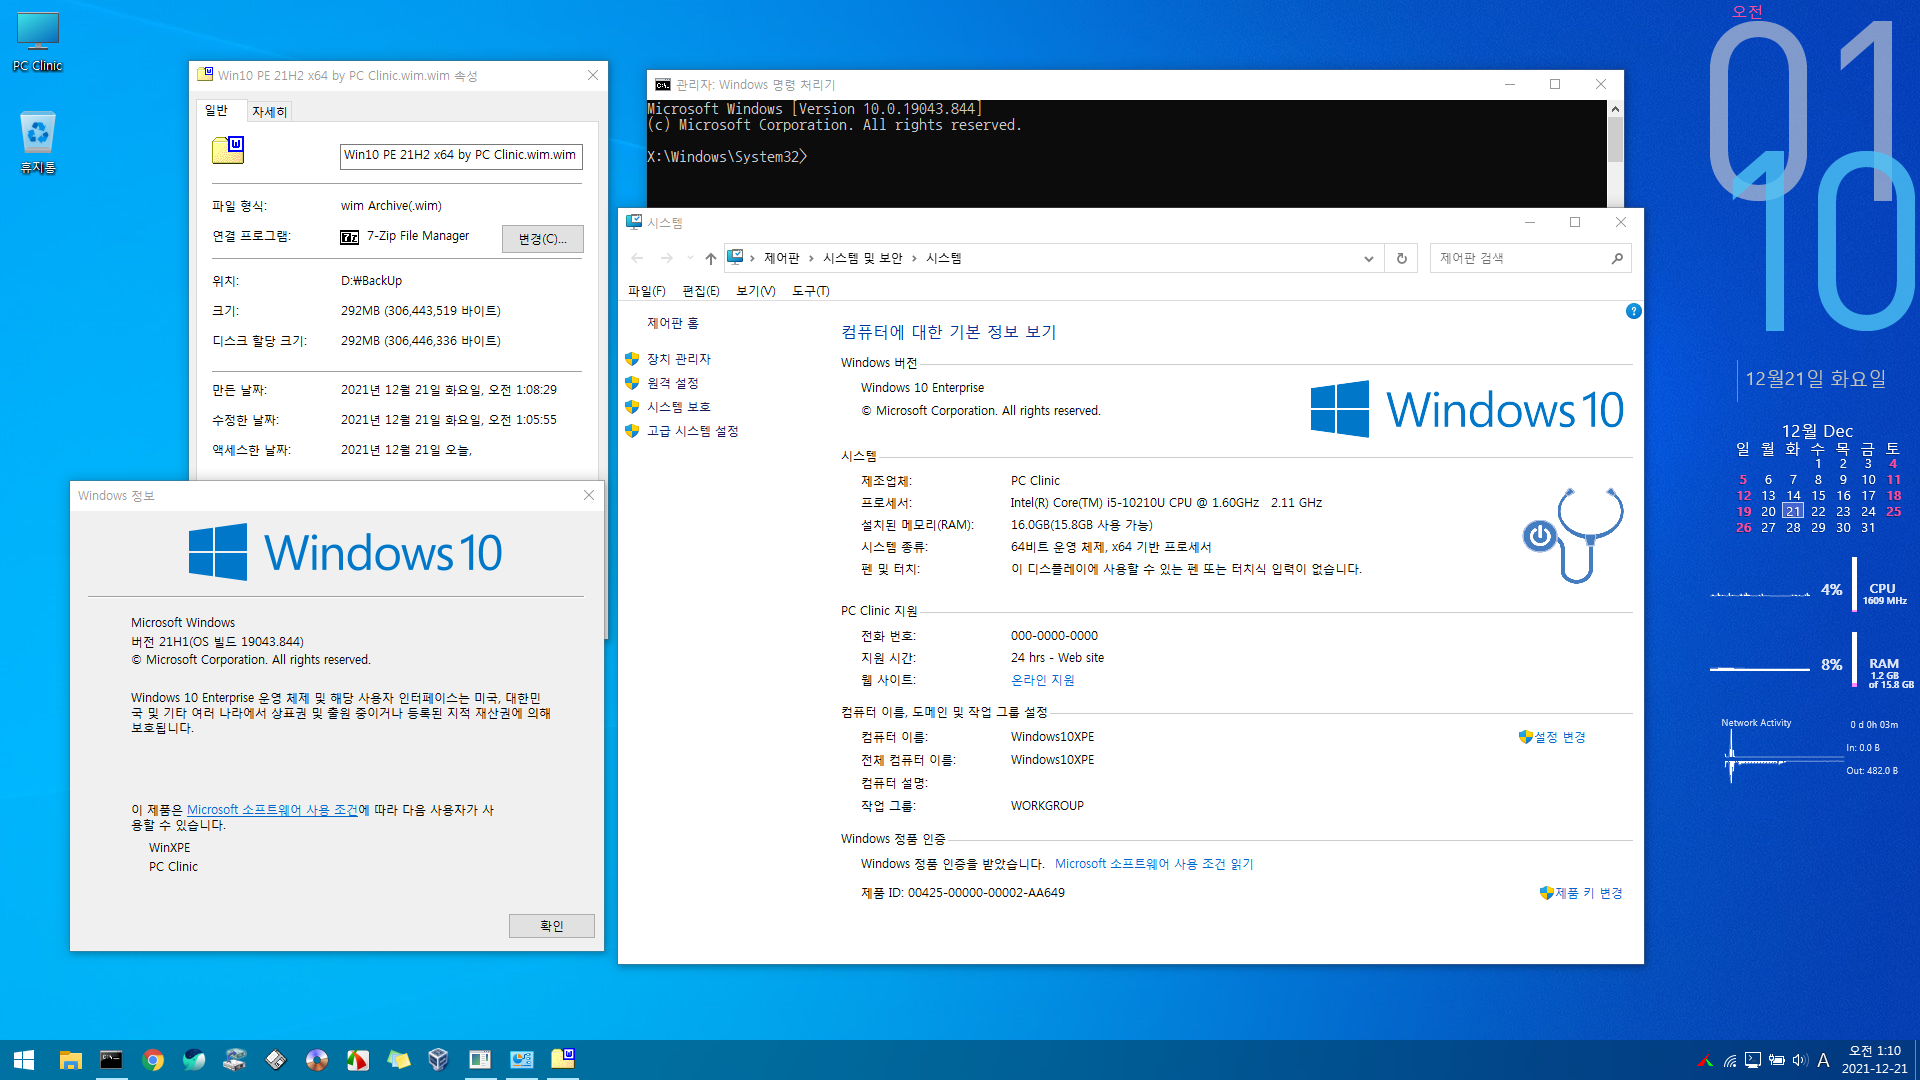The height and width of the screenshot is (1080, 1920).
Task: Select 시스템 및 보안 in the breadcrumb
Action: tap(863, 258)
